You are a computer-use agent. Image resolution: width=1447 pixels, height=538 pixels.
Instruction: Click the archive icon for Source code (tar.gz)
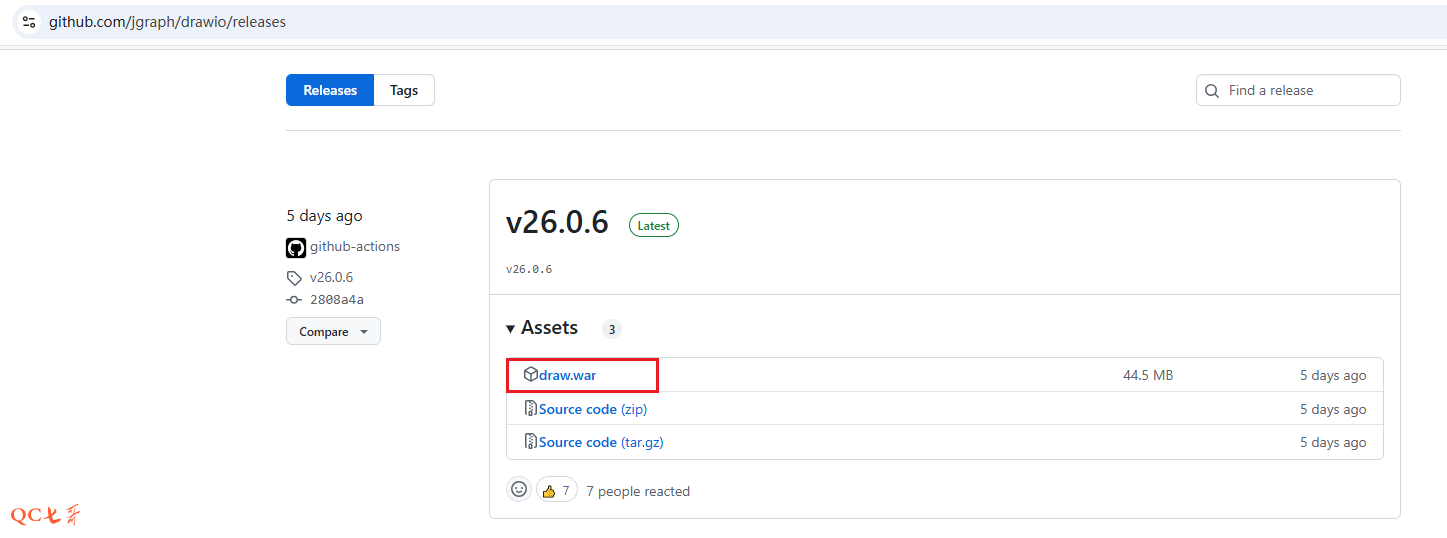[x=531, y=442]
